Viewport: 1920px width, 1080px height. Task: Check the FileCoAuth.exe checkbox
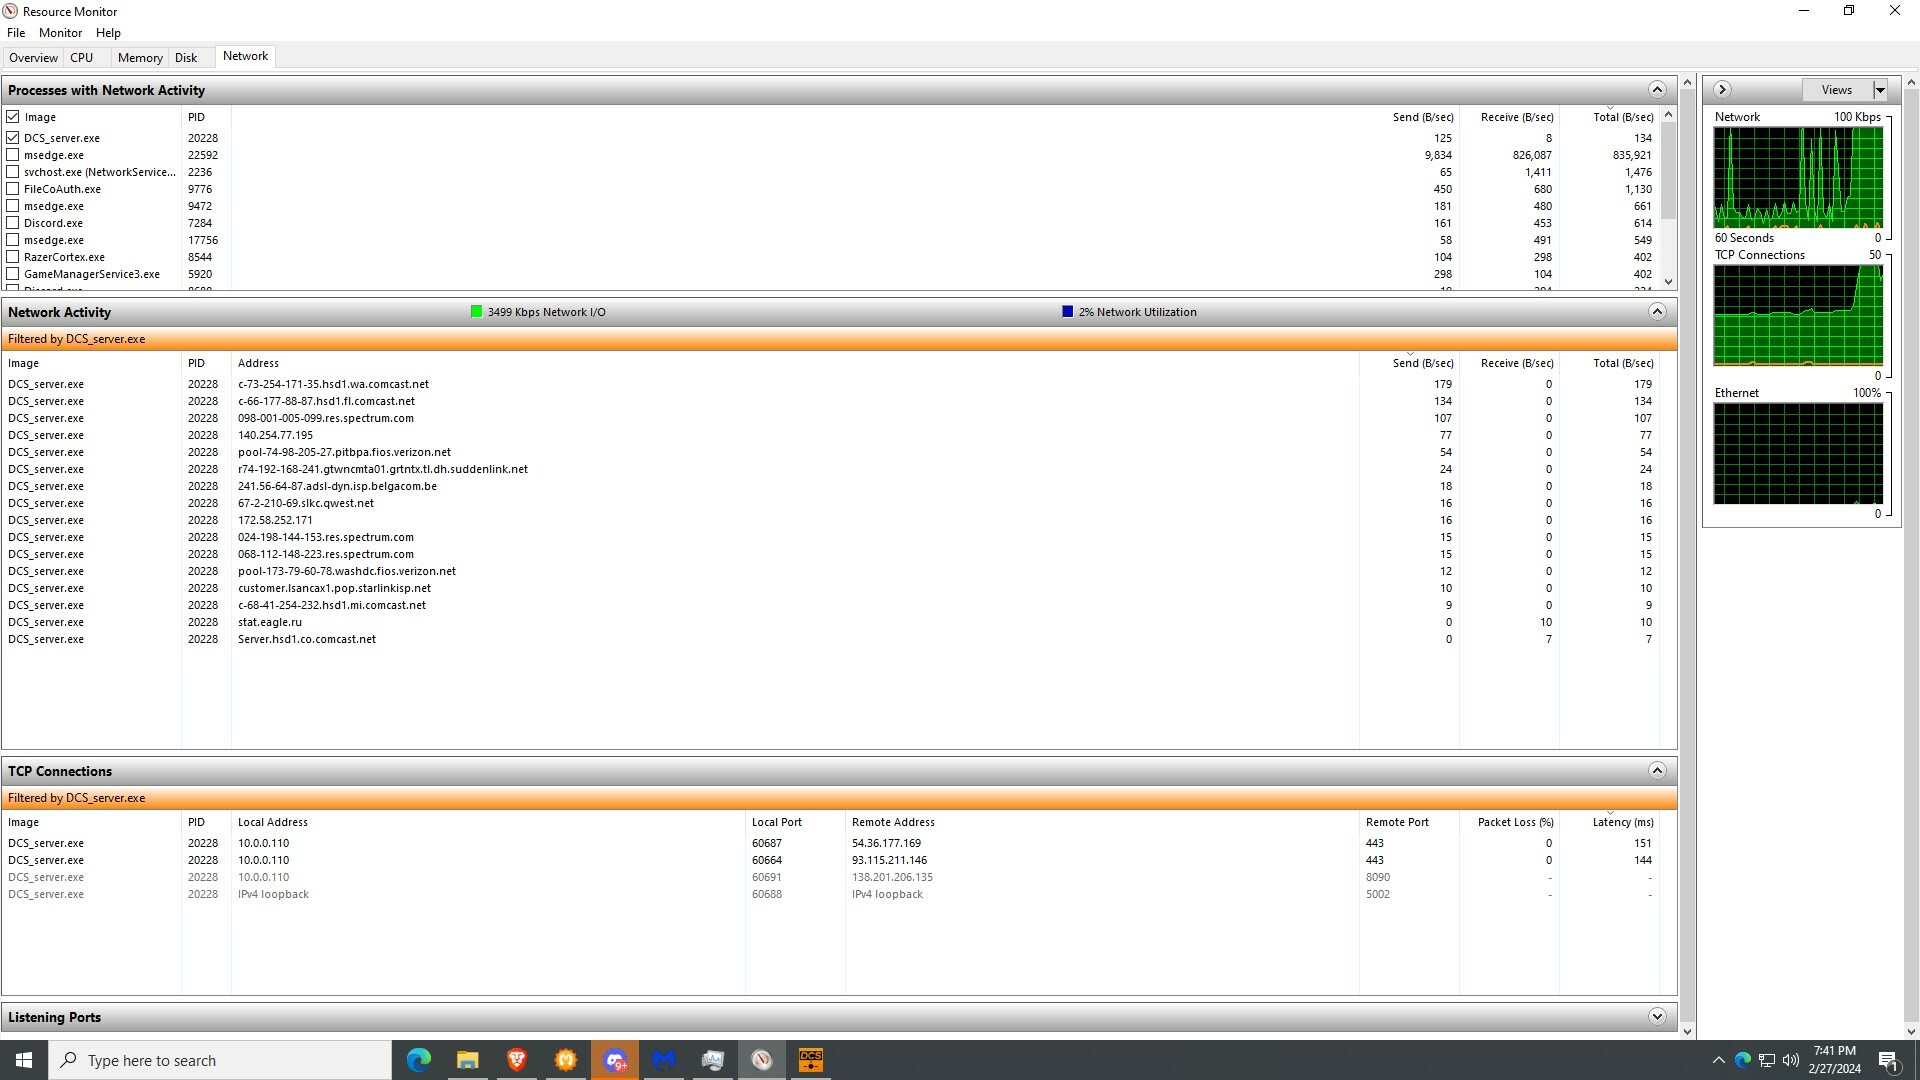13,189
